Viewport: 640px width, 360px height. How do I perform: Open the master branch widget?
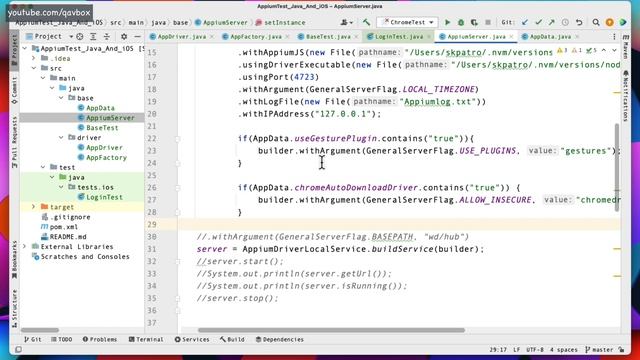click(x=599, y=350)
